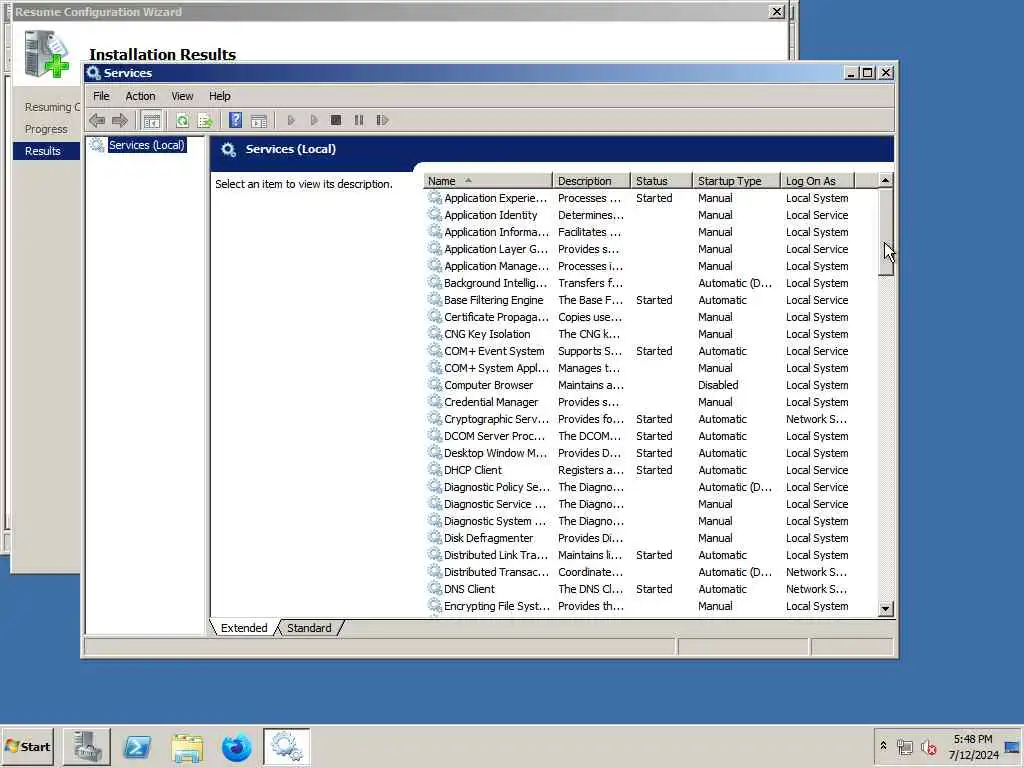The image size is (1024, 768).
Task: Toggle Show/Hide Console Tree toolbar icon
Action: coord(152,120)
